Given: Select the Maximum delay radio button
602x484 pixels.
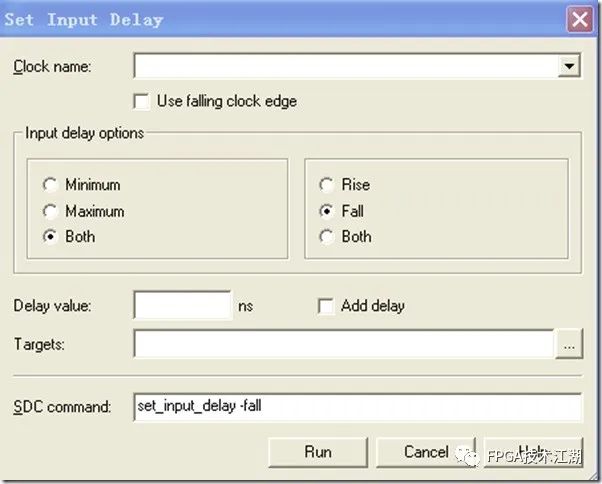Looking at the screenshot, I should [x=50, y=211].
